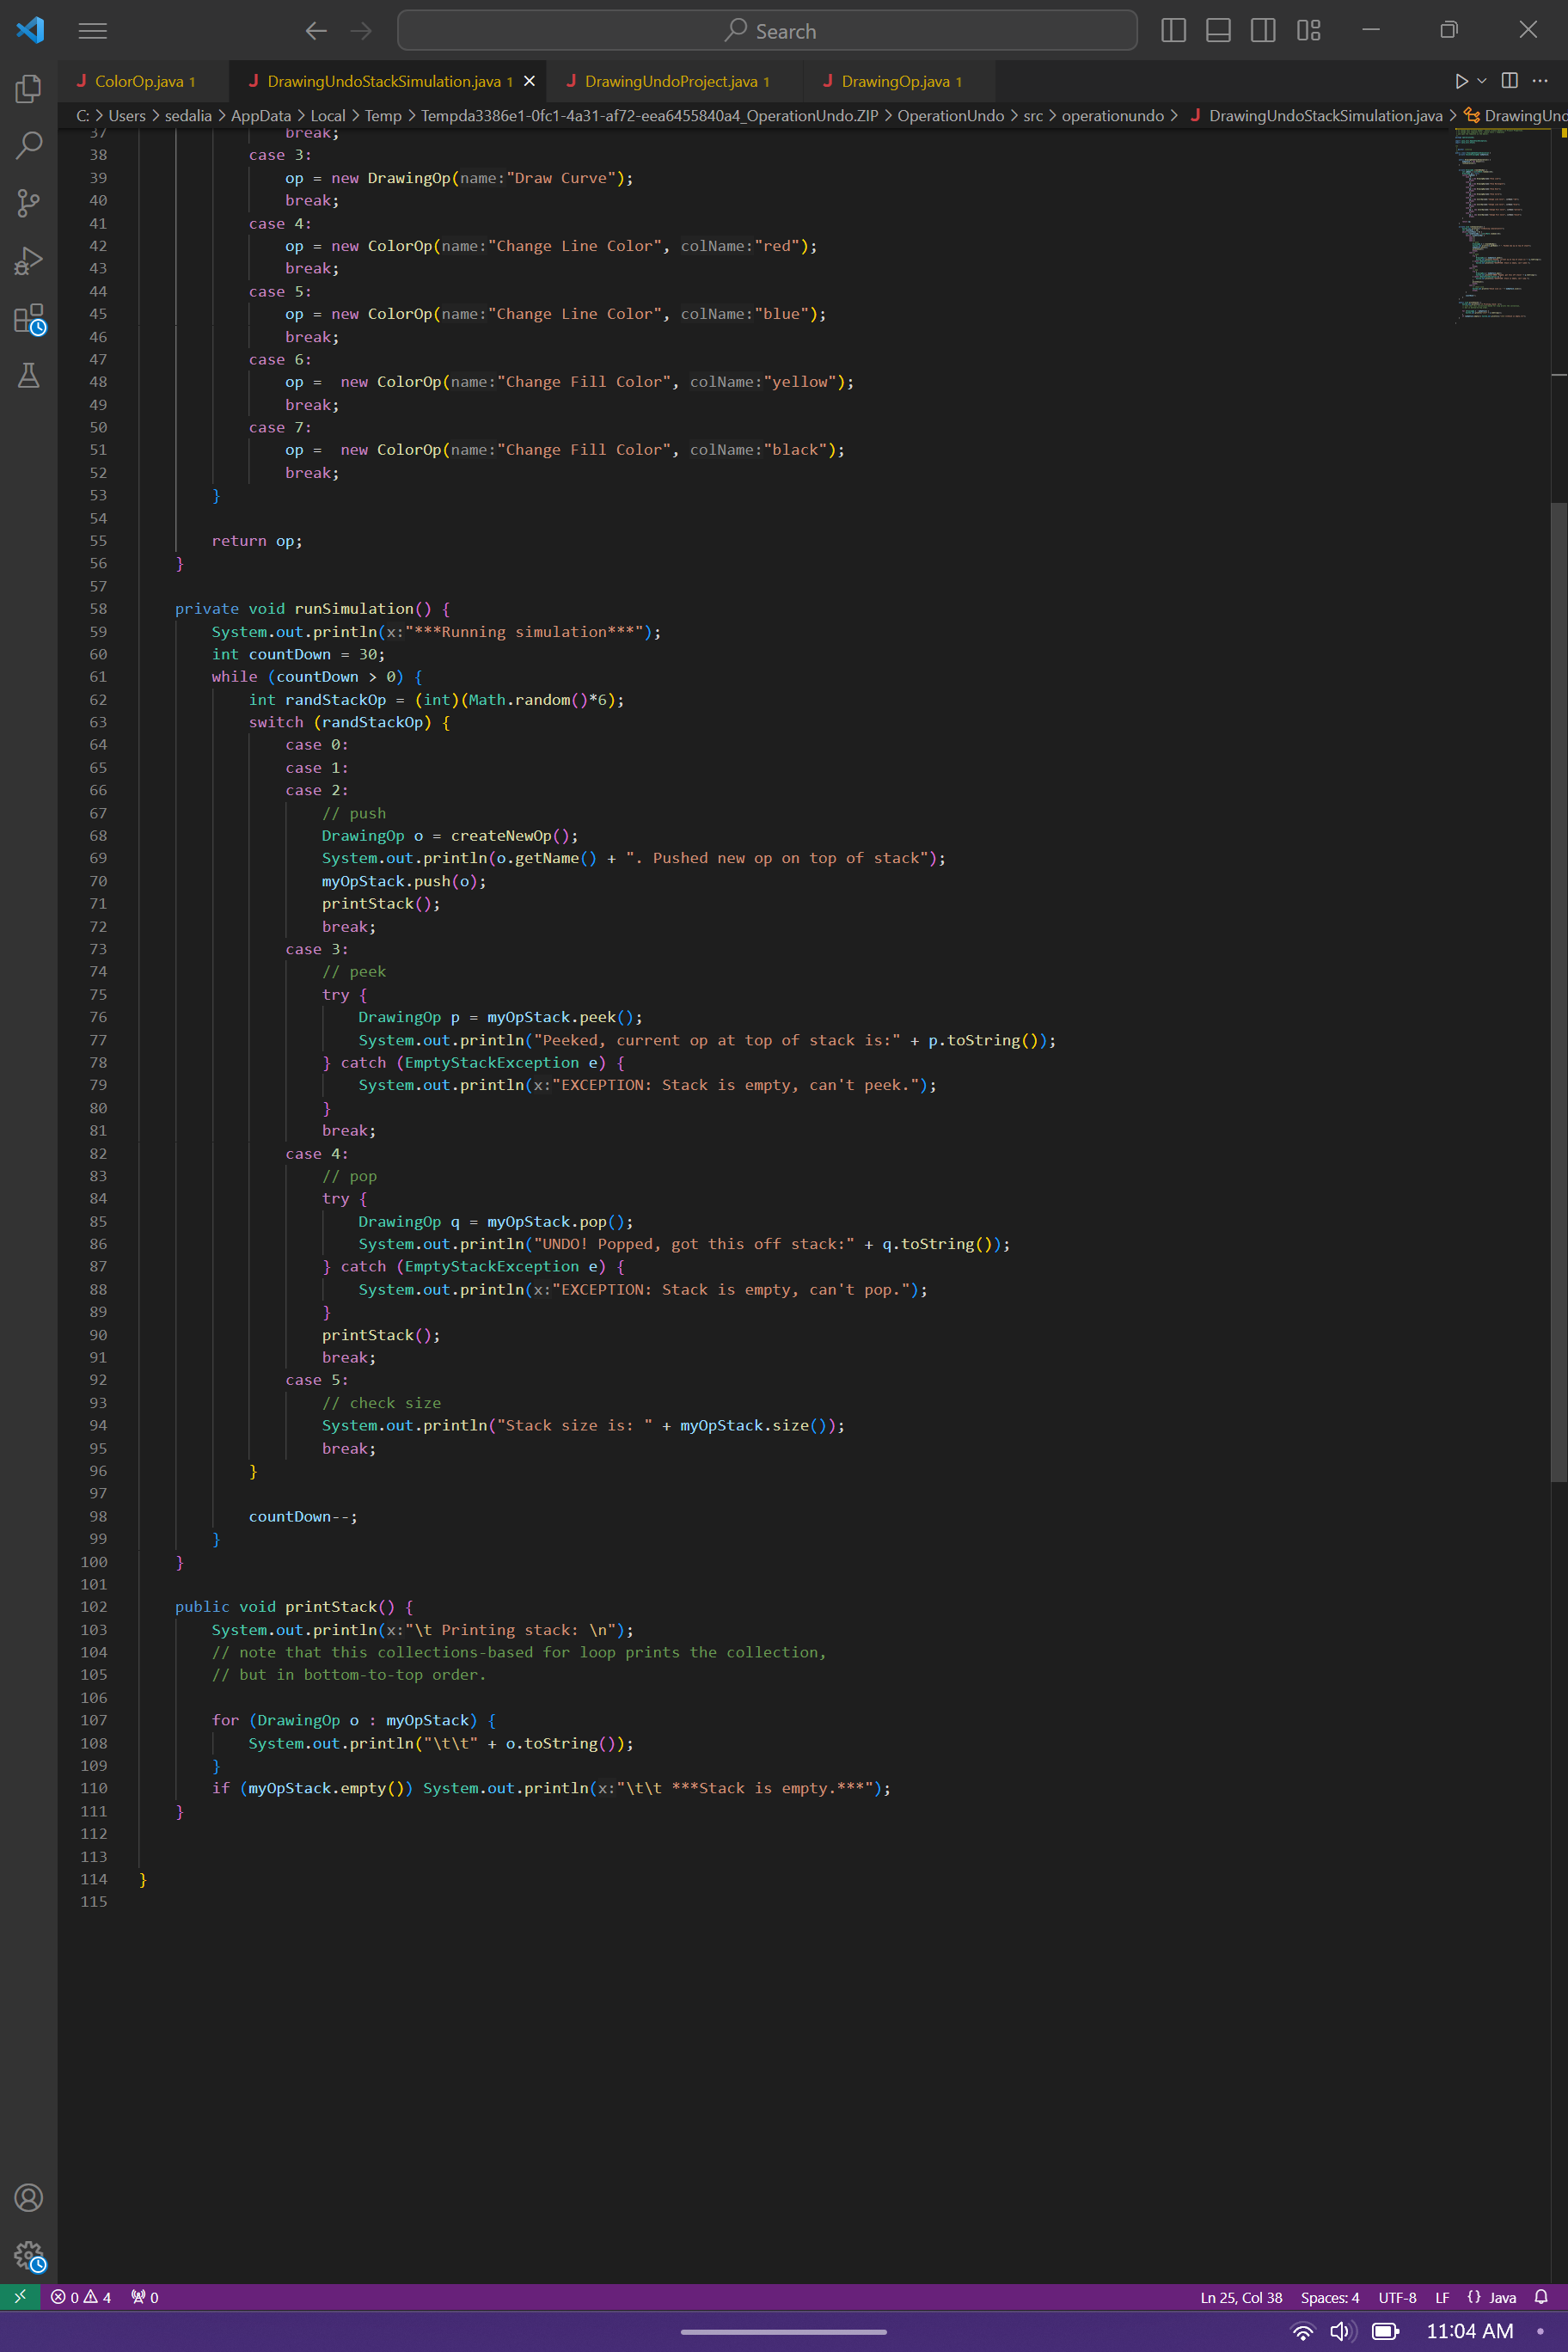Viewport: 1568px width, 2352px height.
Task: Click Ln 25, Col 38 to go to line
Action: click(1240, 2297)
